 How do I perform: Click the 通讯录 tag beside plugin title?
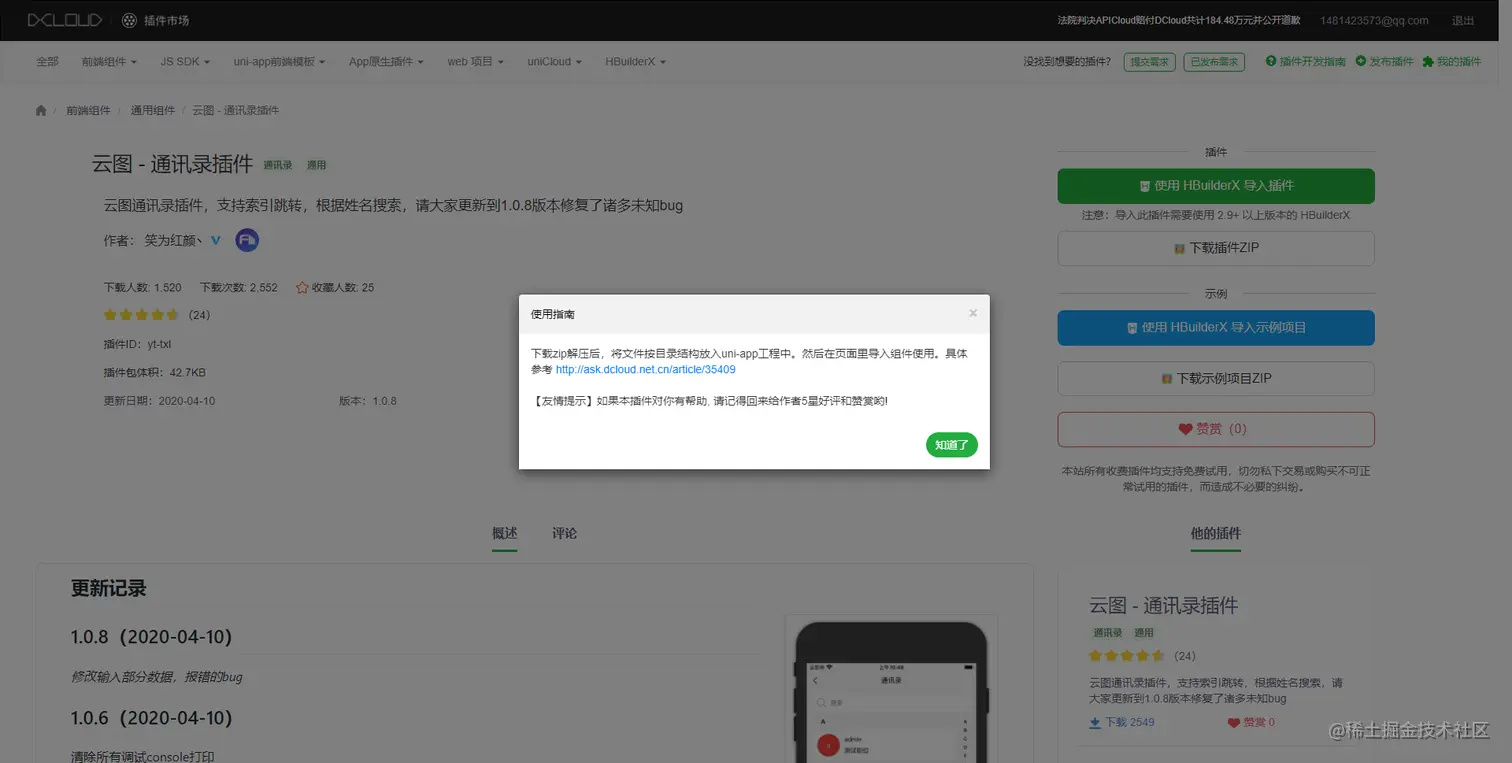tap(278, 165)
